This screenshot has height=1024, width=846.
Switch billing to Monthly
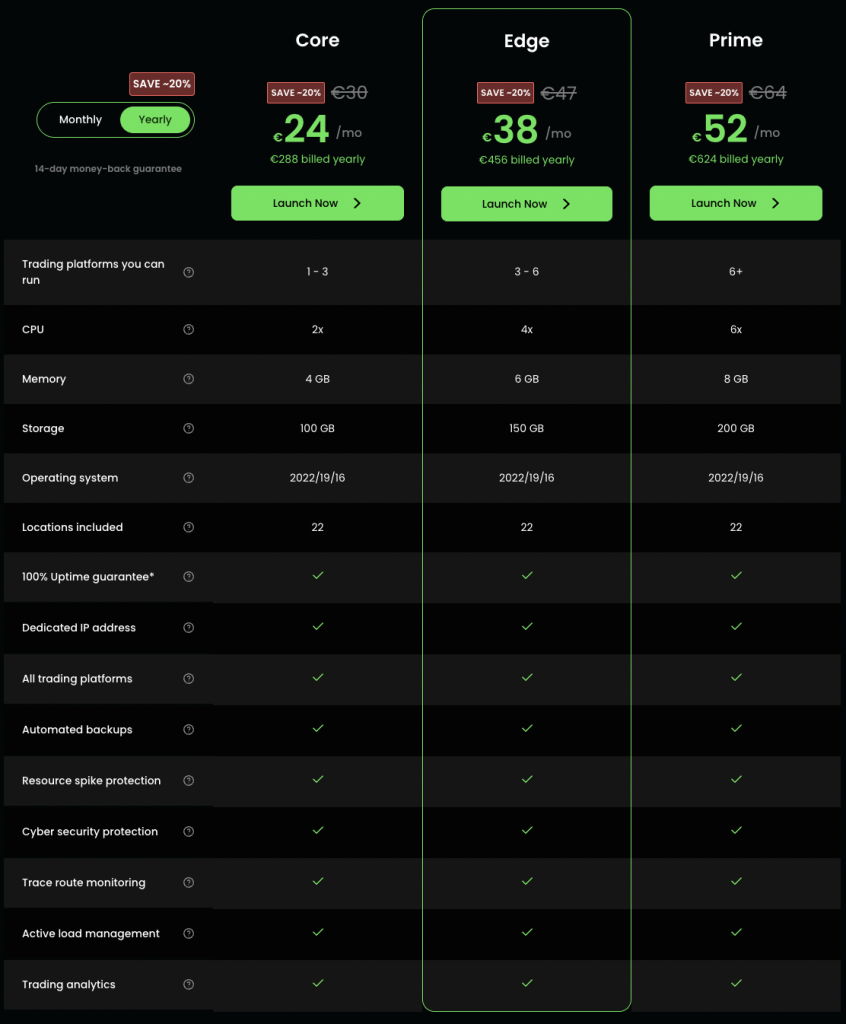tap(80, 120)
